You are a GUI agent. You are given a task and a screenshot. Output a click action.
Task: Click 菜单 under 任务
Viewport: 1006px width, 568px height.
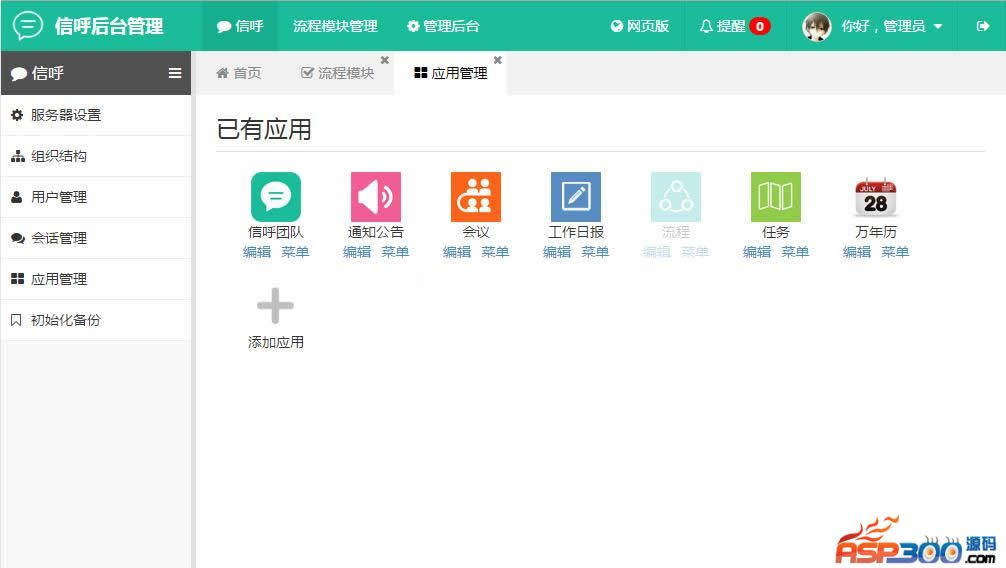tap(795, 252)
